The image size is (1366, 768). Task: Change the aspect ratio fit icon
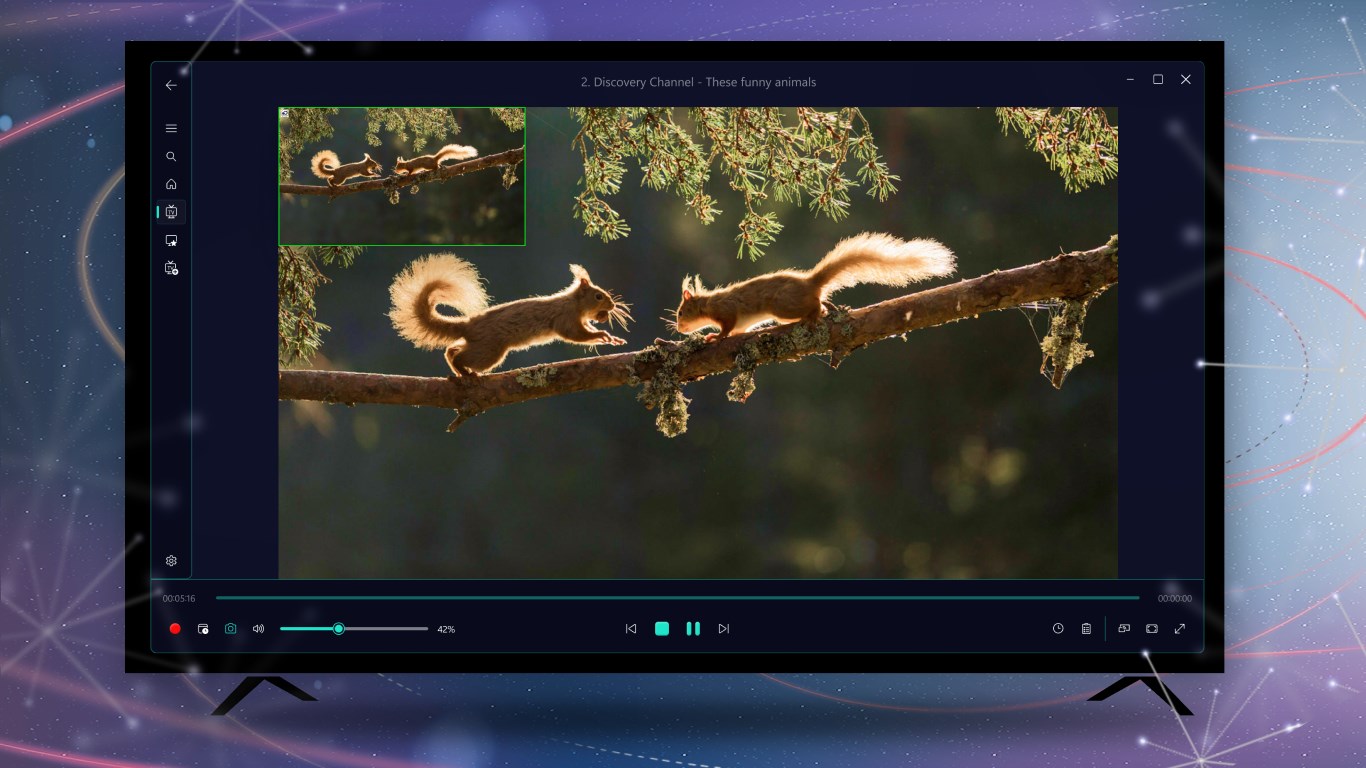[1152, 629]
